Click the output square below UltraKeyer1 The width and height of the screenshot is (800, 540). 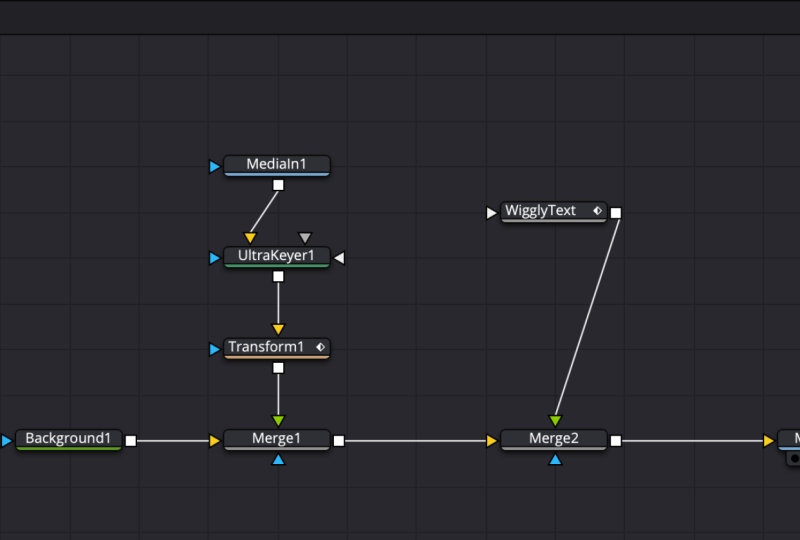278,277
